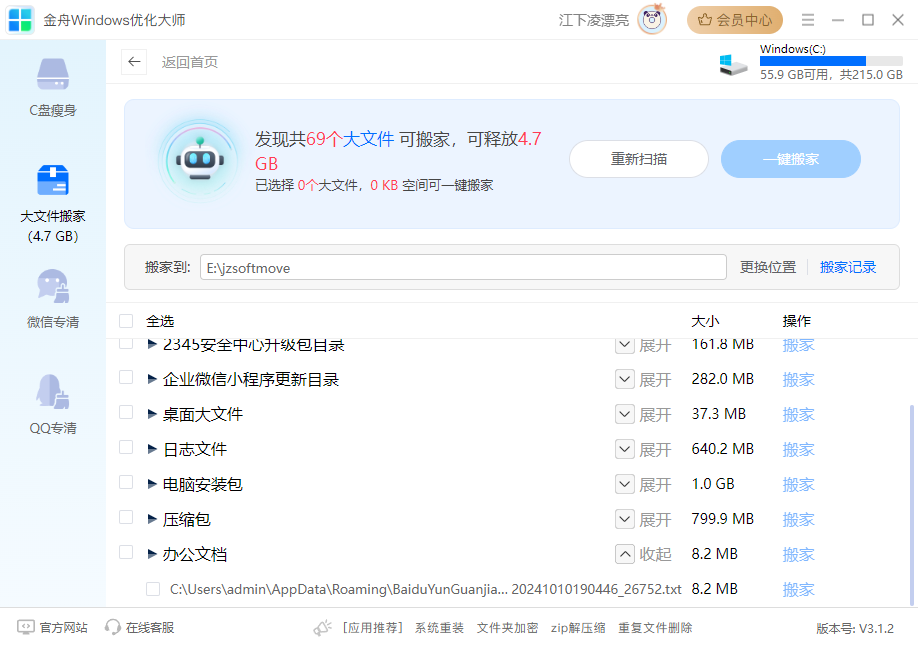Minimize the window
Screen dimensions: 918x647
(838, 20)
